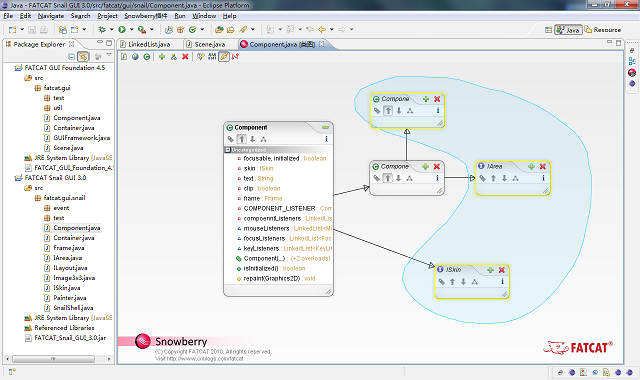Select Image3x3.java in Package Explorer
The height and width of the screenshot is (380, 640).
tap(74, 278)
